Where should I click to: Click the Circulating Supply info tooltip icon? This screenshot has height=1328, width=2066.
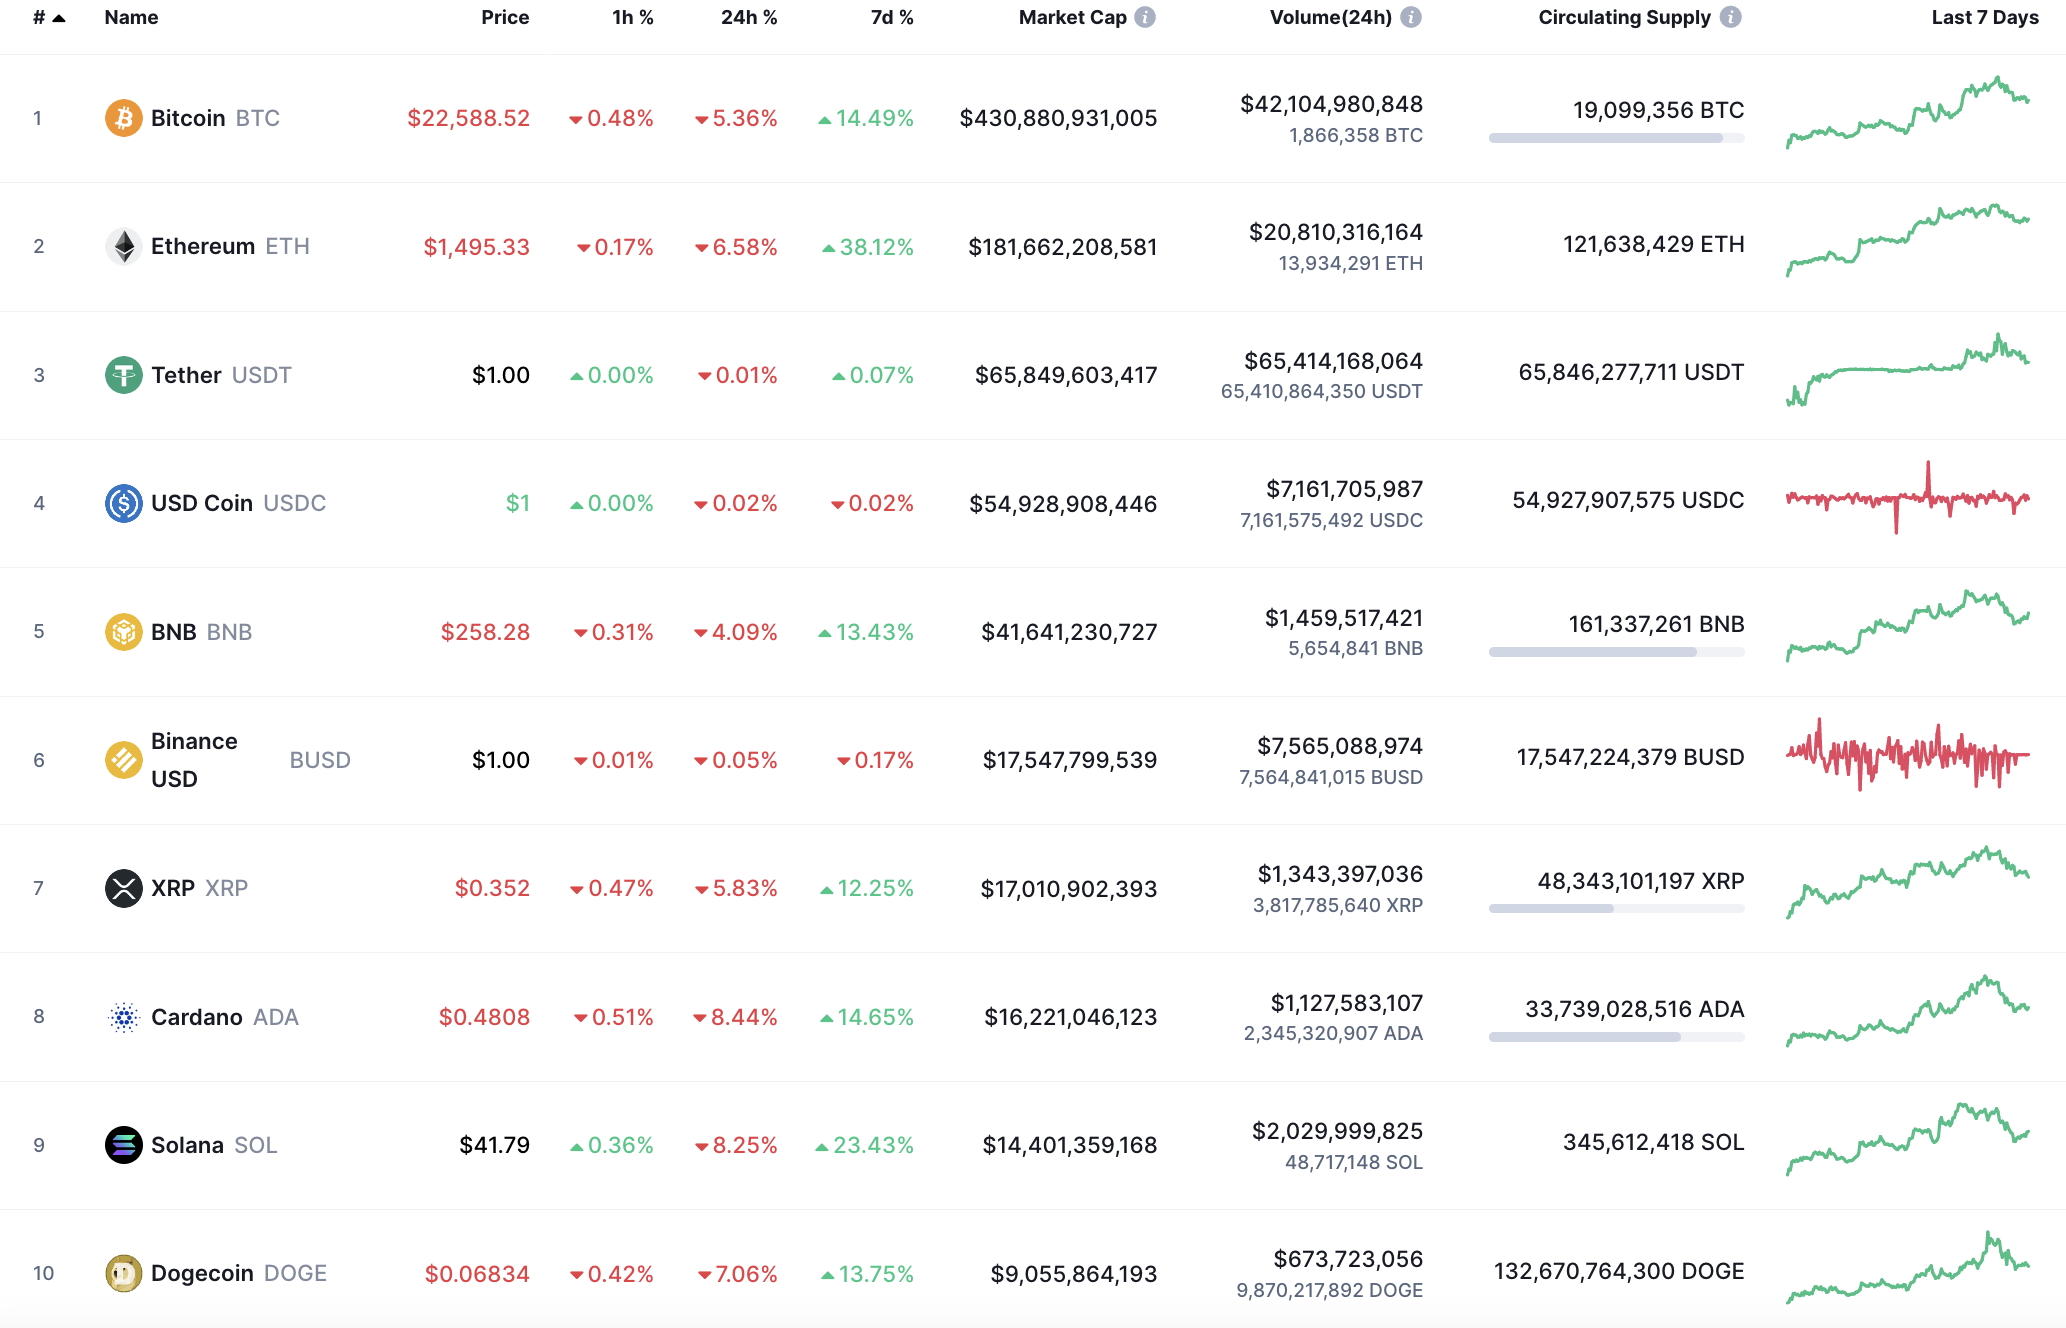1729,17
